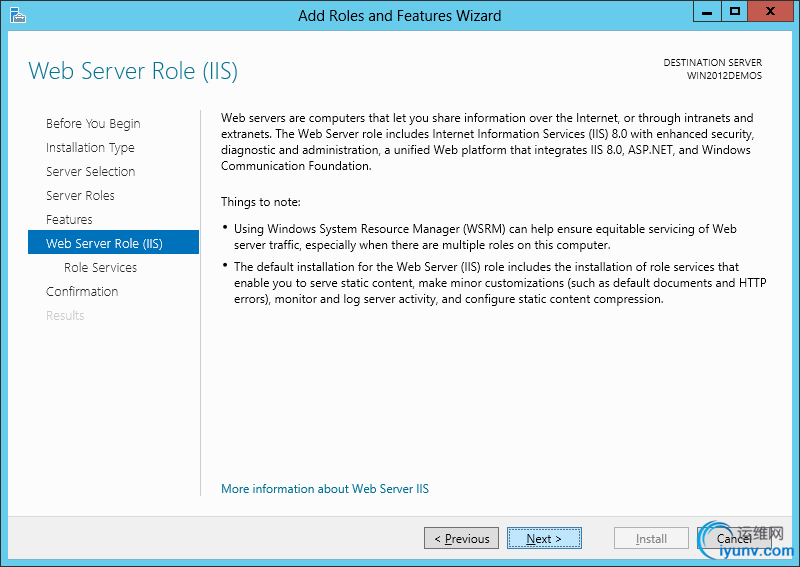
Task: Click the wizard icon in the title bar
Action: pyautogui.click(x=18, y=15)
